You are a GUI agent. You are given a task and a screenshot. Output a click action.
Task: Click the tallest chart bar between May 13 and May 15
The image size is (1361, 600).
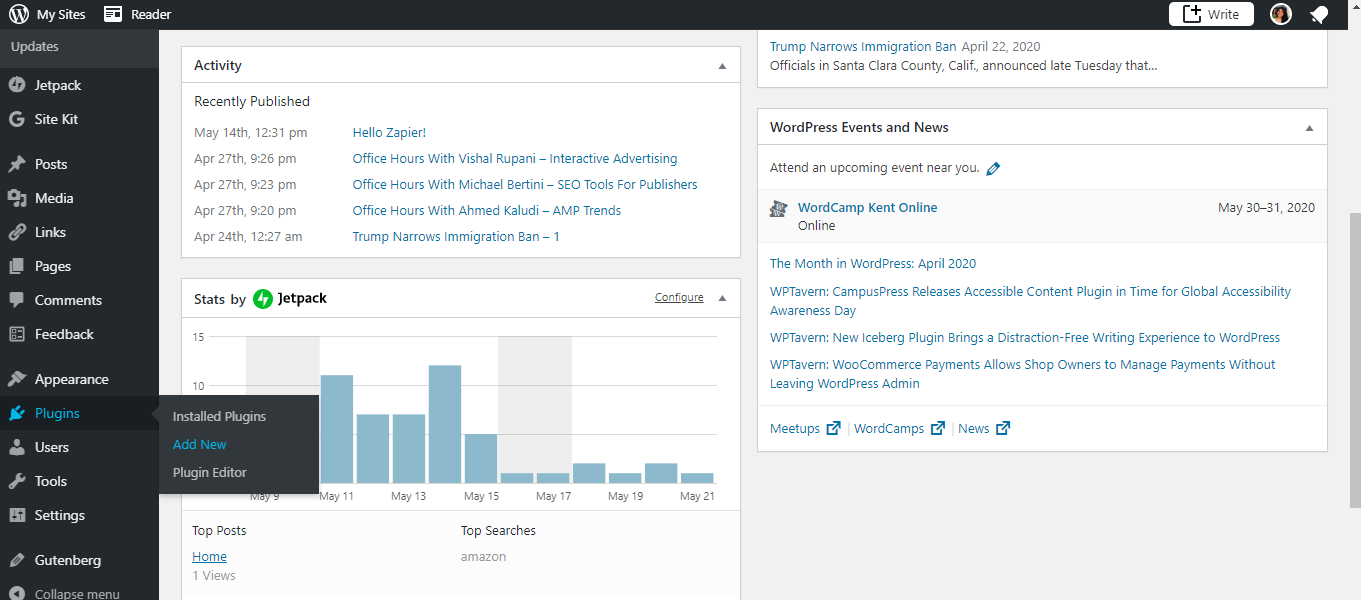(445, 424)
